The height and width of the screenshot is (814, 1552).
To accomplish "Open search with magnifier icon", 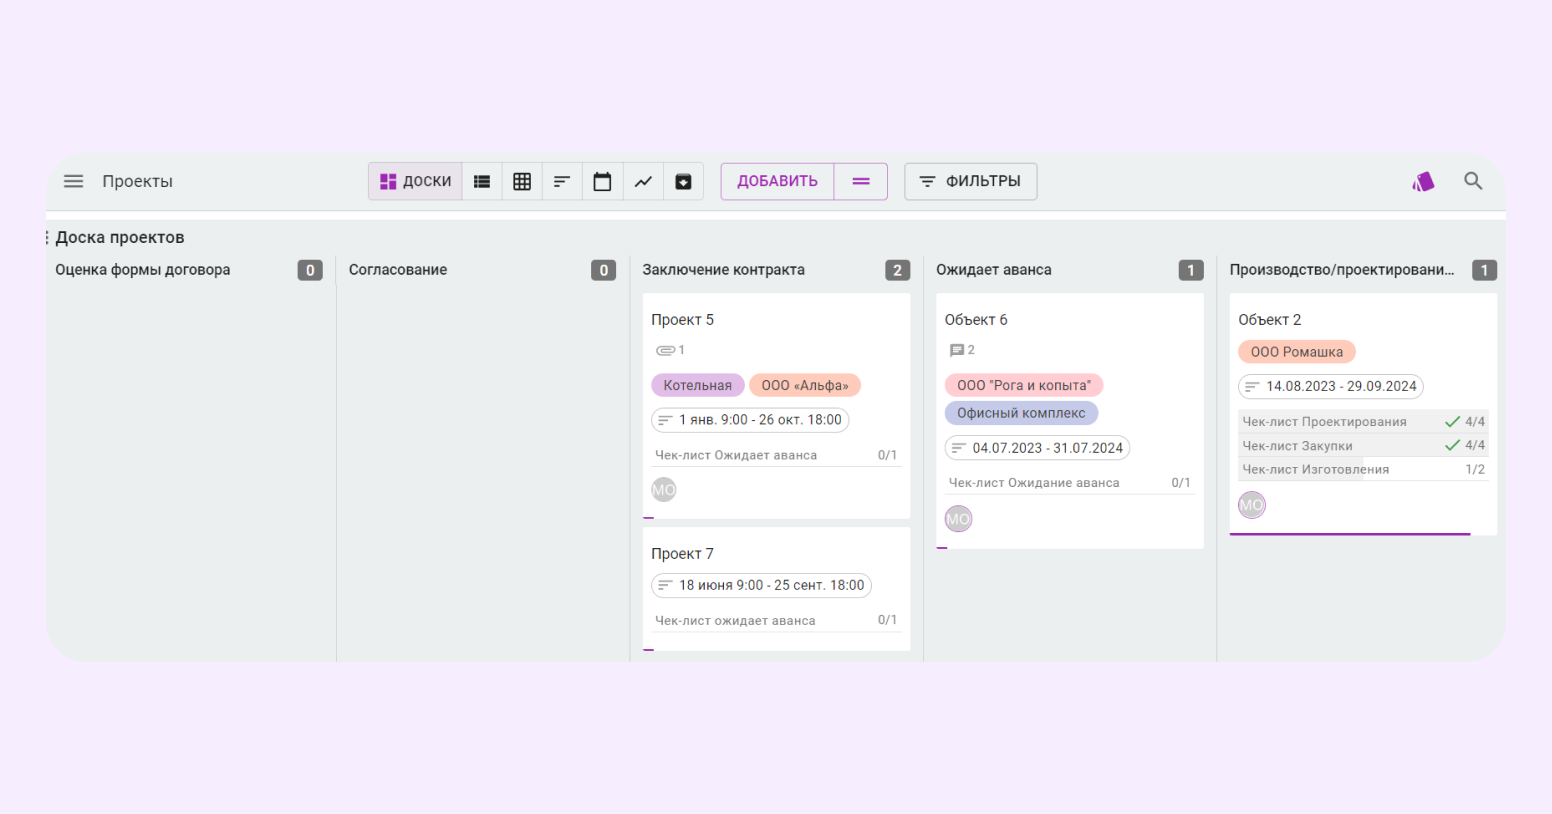I will coord(1473,181).
